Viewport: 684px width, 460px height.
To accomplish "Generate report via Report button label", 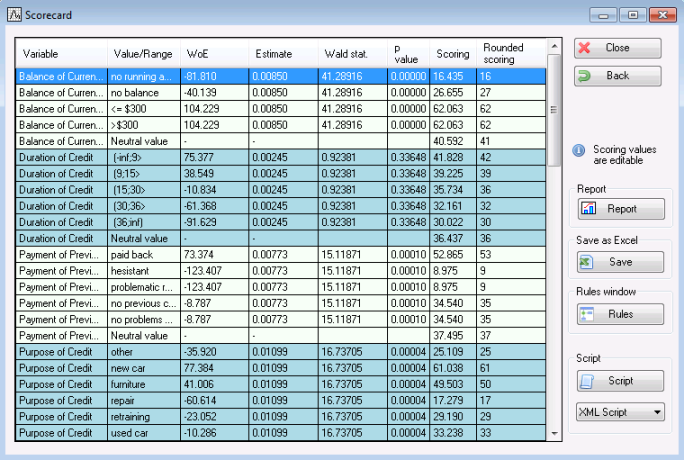I will pyautogui.click(x=622, y=209).
